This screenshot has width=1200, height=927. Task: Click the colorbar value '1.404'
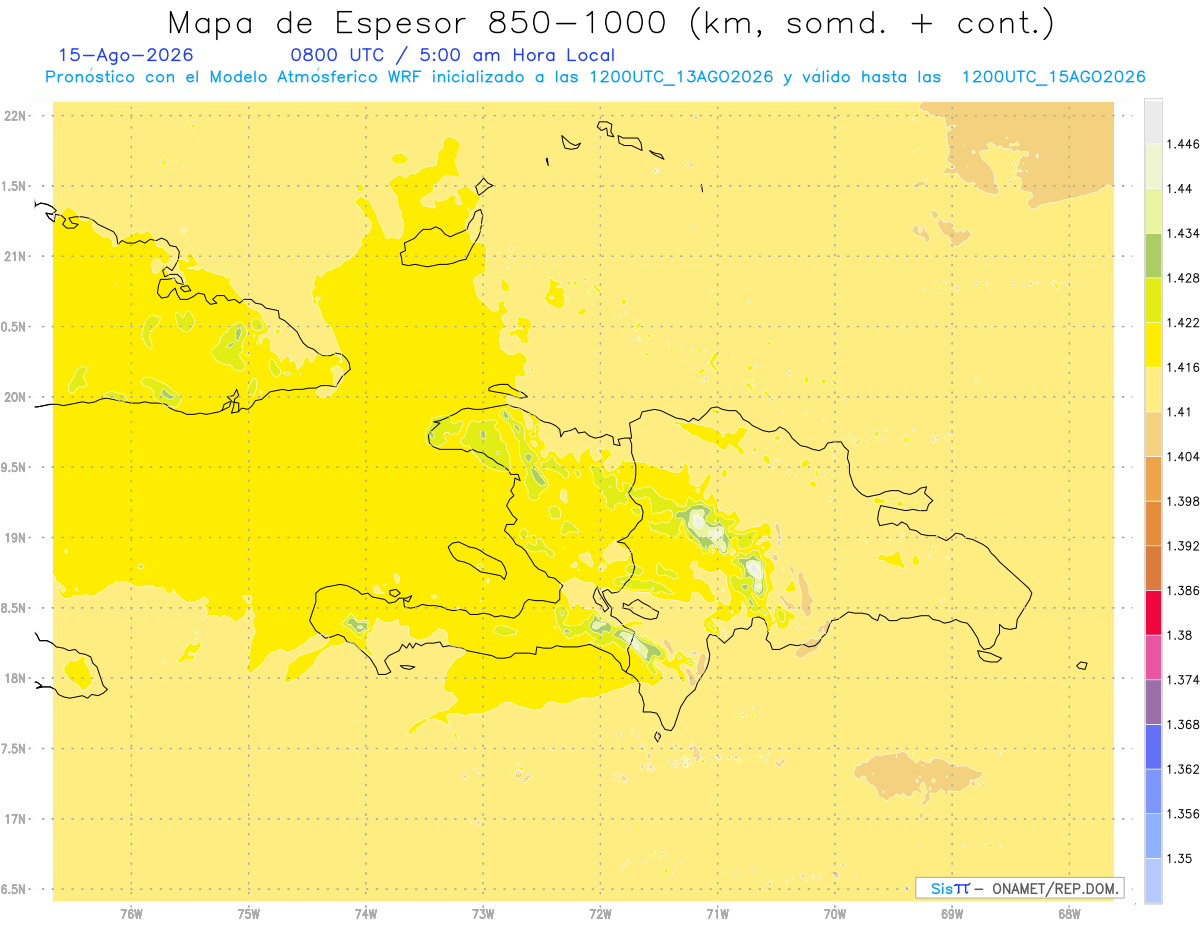pyautogui.click(x=1183, y=456)
